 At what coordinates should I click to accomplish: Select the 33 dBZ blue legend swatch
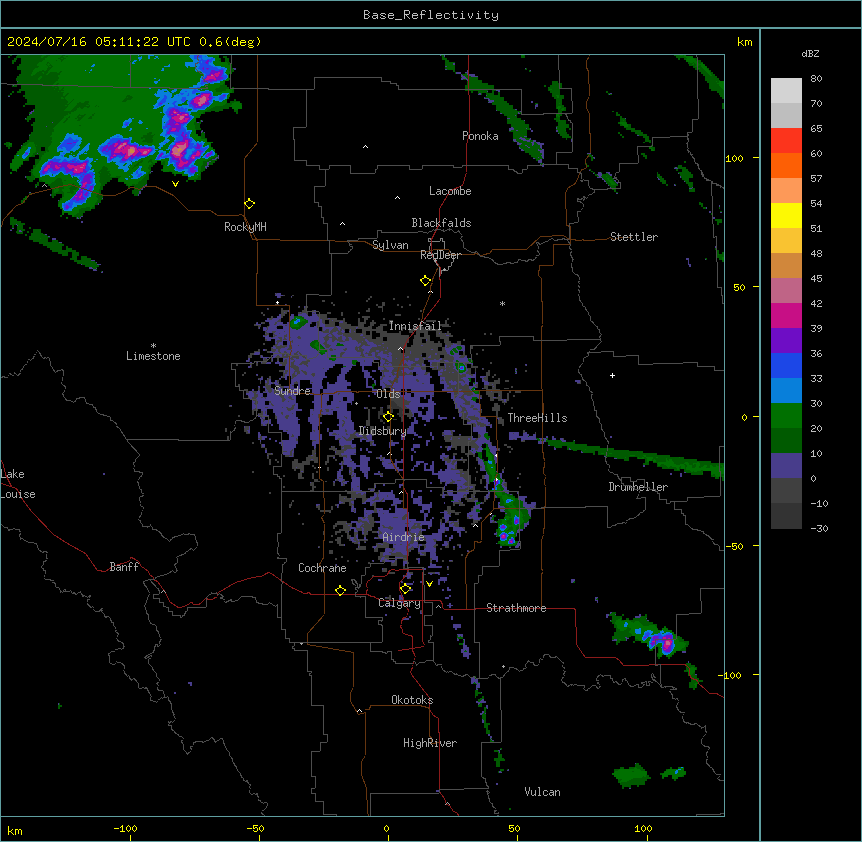(x=786, y=365)
